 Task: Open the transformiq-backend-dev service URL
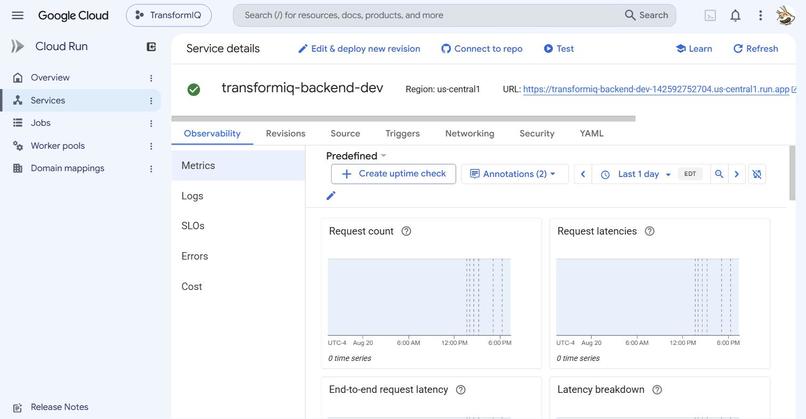[656, 89]
